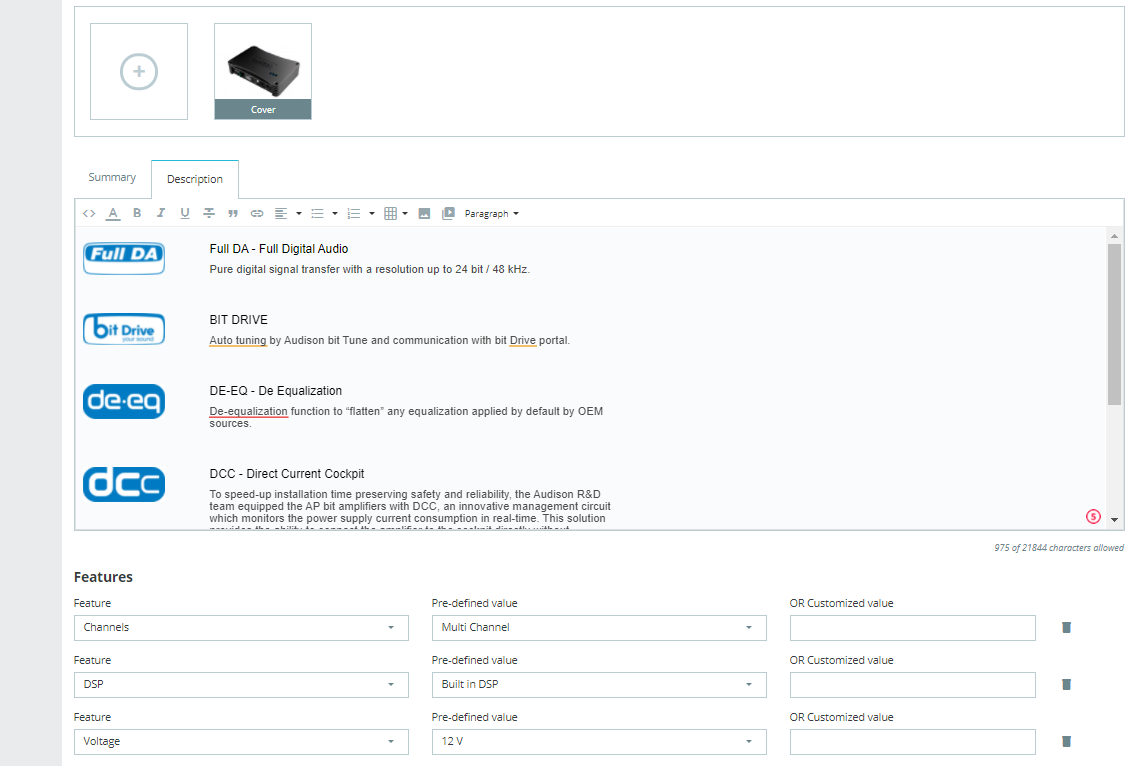Click the Full DA logo image
Viewport: 1144px width, 766px height.
[124, 258]
